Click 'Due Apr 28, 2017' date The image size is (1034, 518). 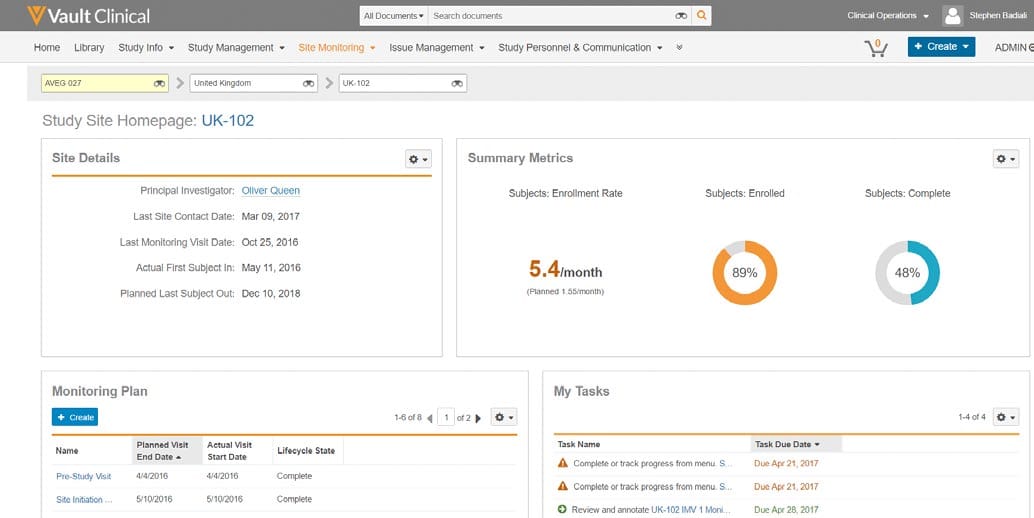[786, 509]
